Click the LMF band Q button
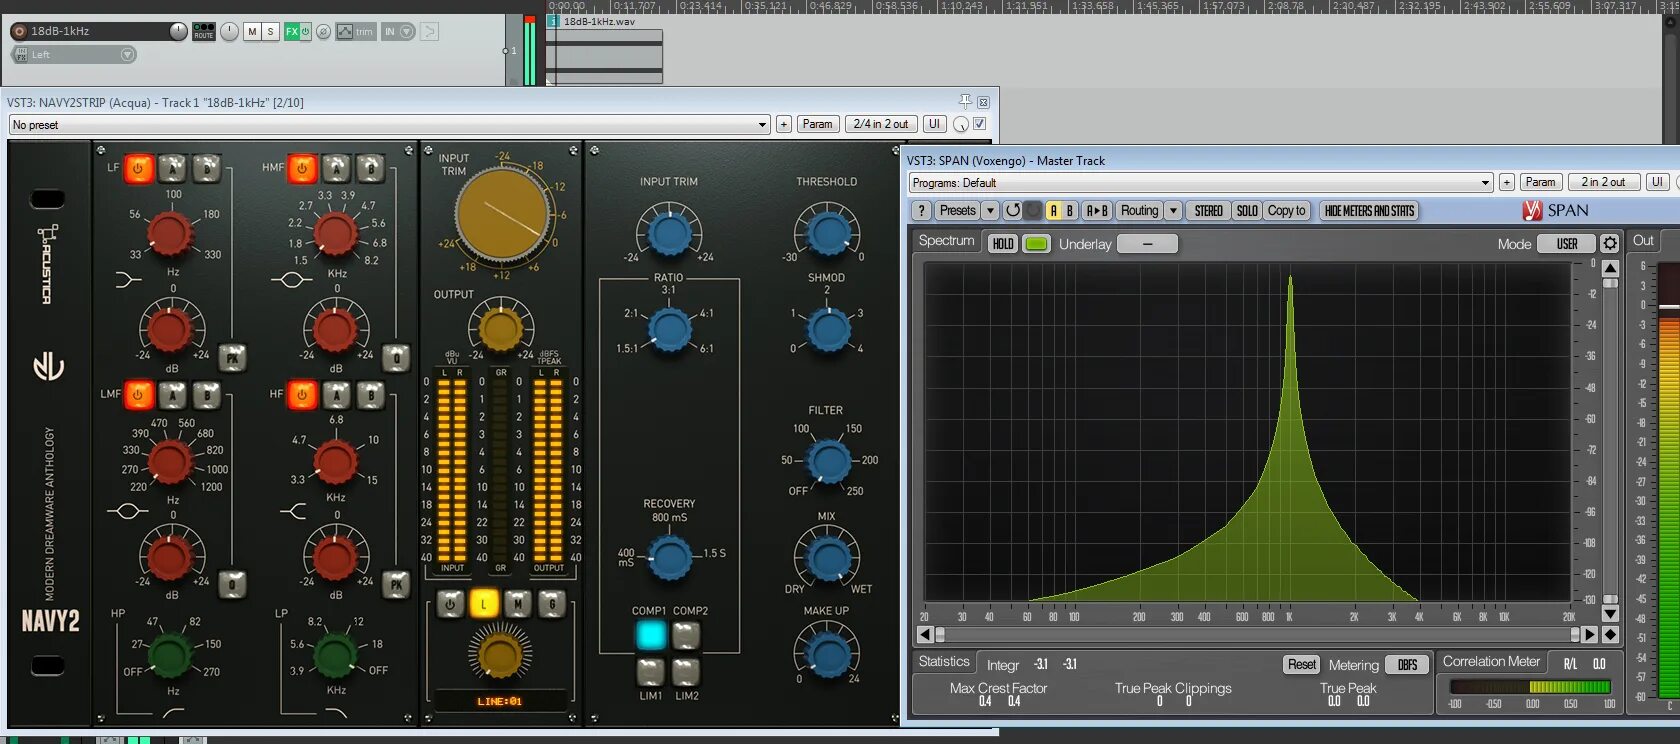The width and height of the screenshot is (1680, 744). (x=232, y=584)
